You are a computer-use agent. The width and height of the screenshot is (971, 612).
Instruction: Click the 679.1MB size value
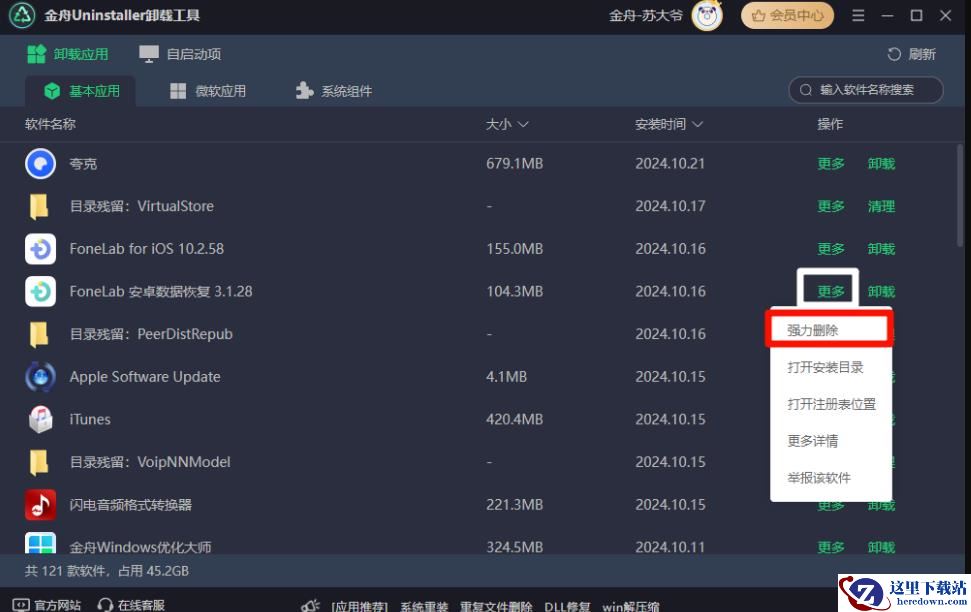point(515,164)
